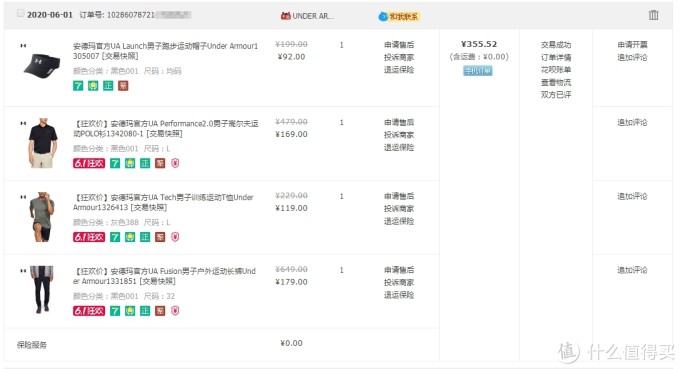Delete order with the trash icon
Screen dimensions: 680x369
[x=653, y=15]
